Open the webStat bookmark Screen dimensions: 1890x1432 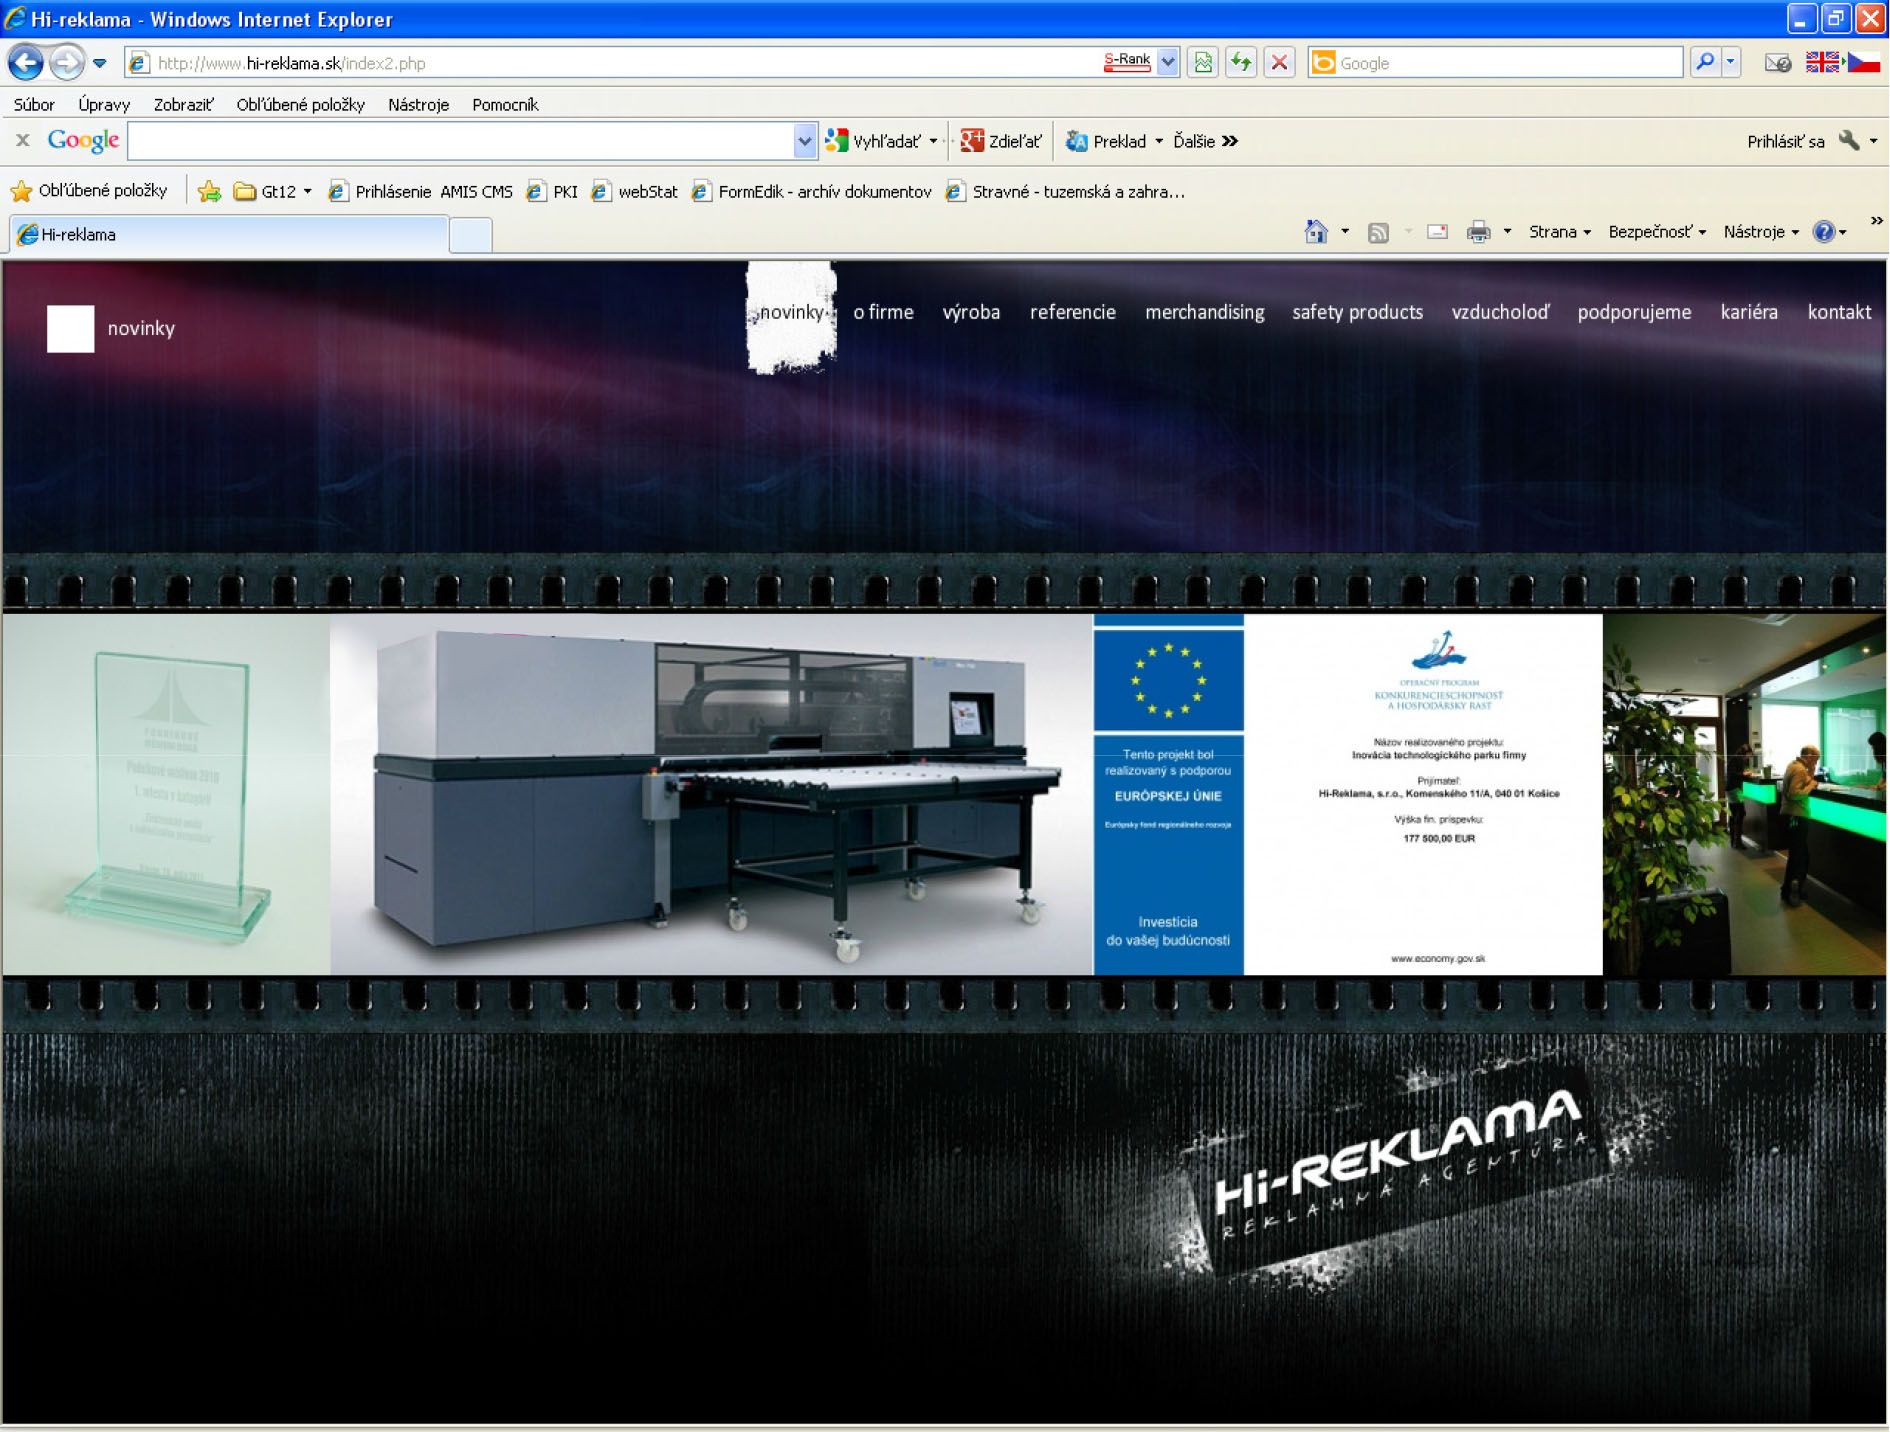tap(634, 191)
